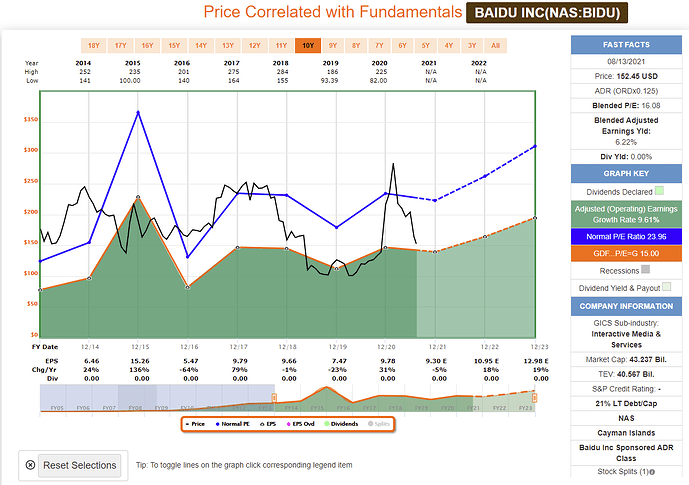689x485 pixels.
Task: Click the Stock Splits info icon
Action: click(x=652, y=472)
